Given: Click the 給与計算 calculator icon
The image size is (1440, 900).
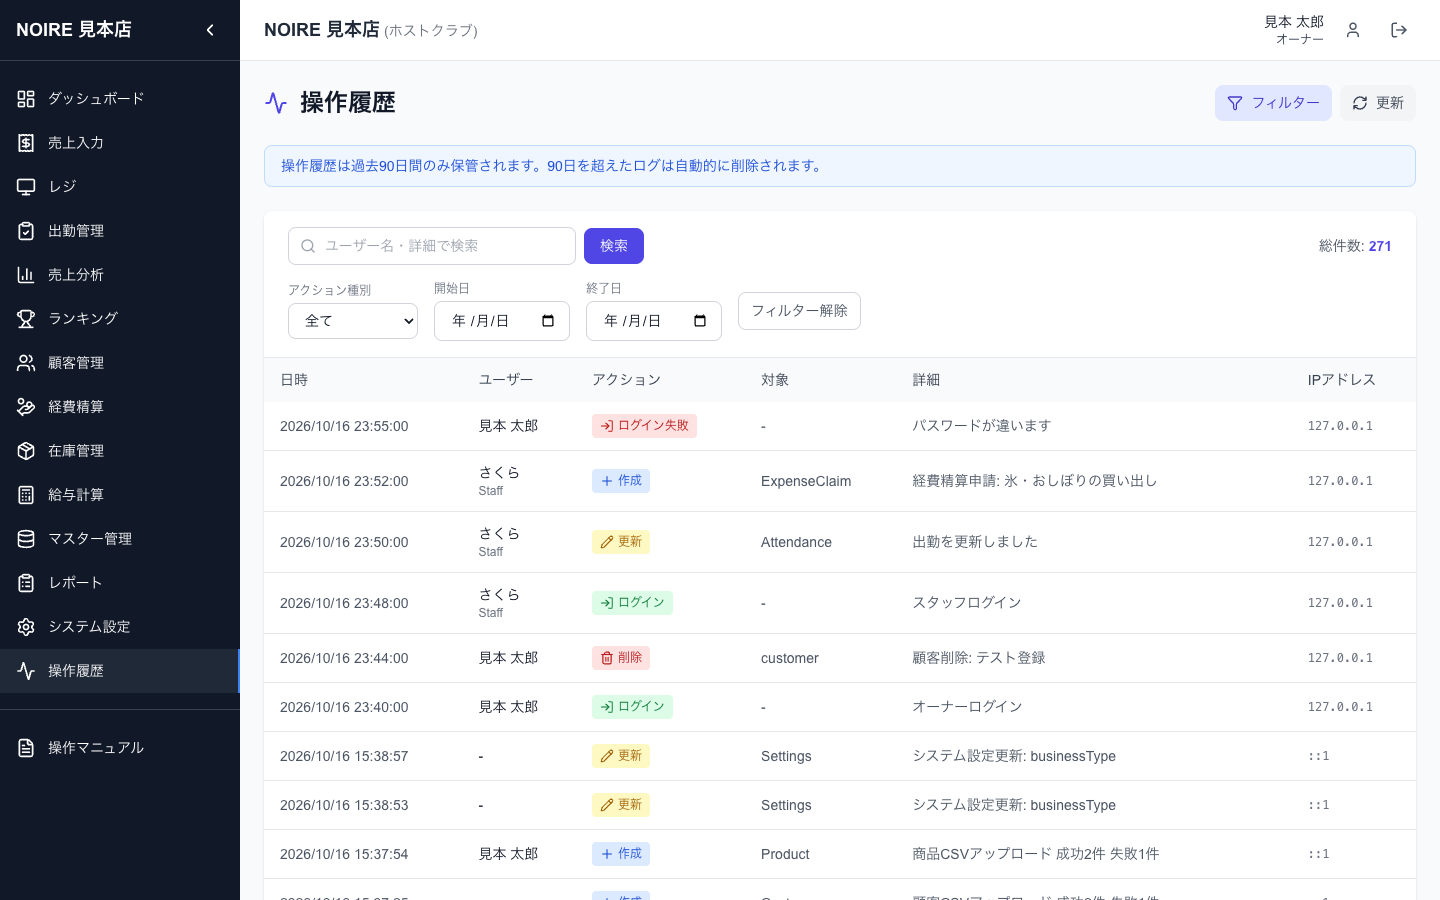Looking at the screenshot, I should coord(26,495).
